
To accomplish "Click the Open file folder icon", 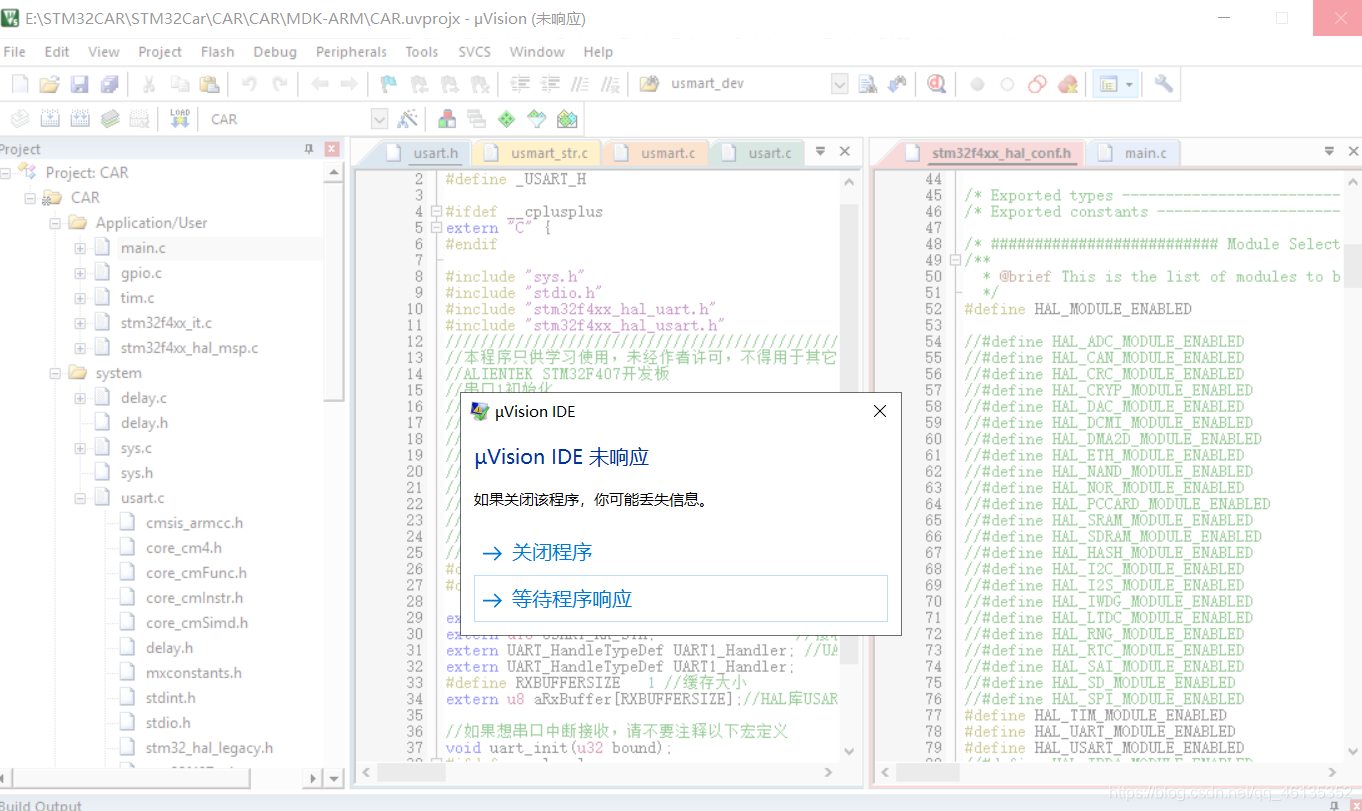I will (x=49, y=84).
